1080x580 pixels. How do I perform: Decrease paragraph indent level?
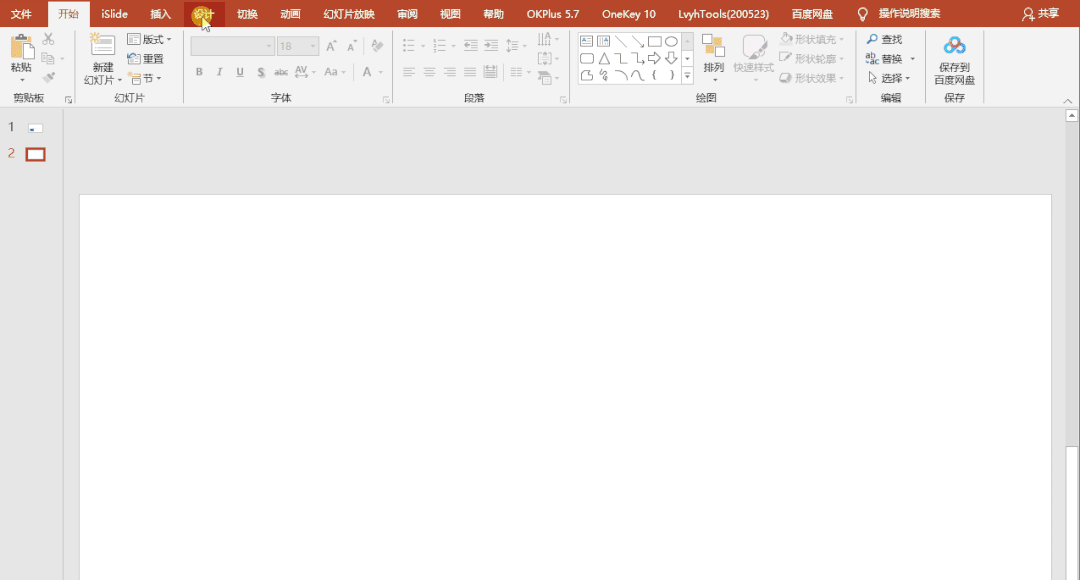(x=470, y=46)
